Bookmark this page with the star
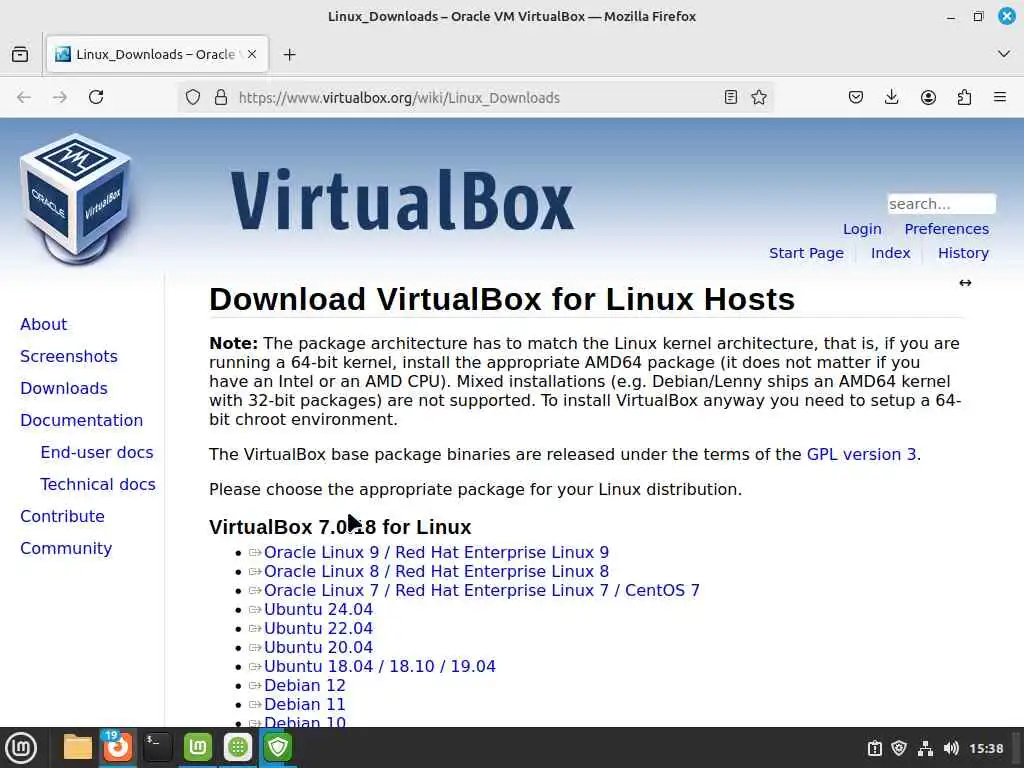 coord(759,97)
